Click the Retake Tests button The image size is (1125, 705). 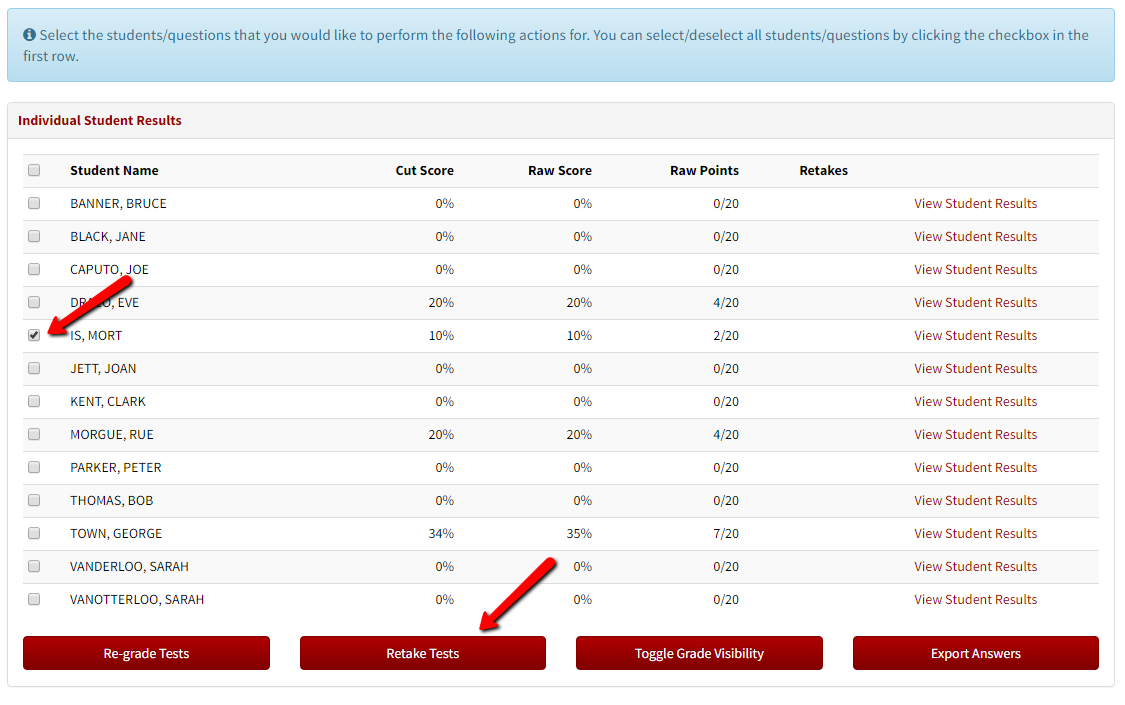422,653
